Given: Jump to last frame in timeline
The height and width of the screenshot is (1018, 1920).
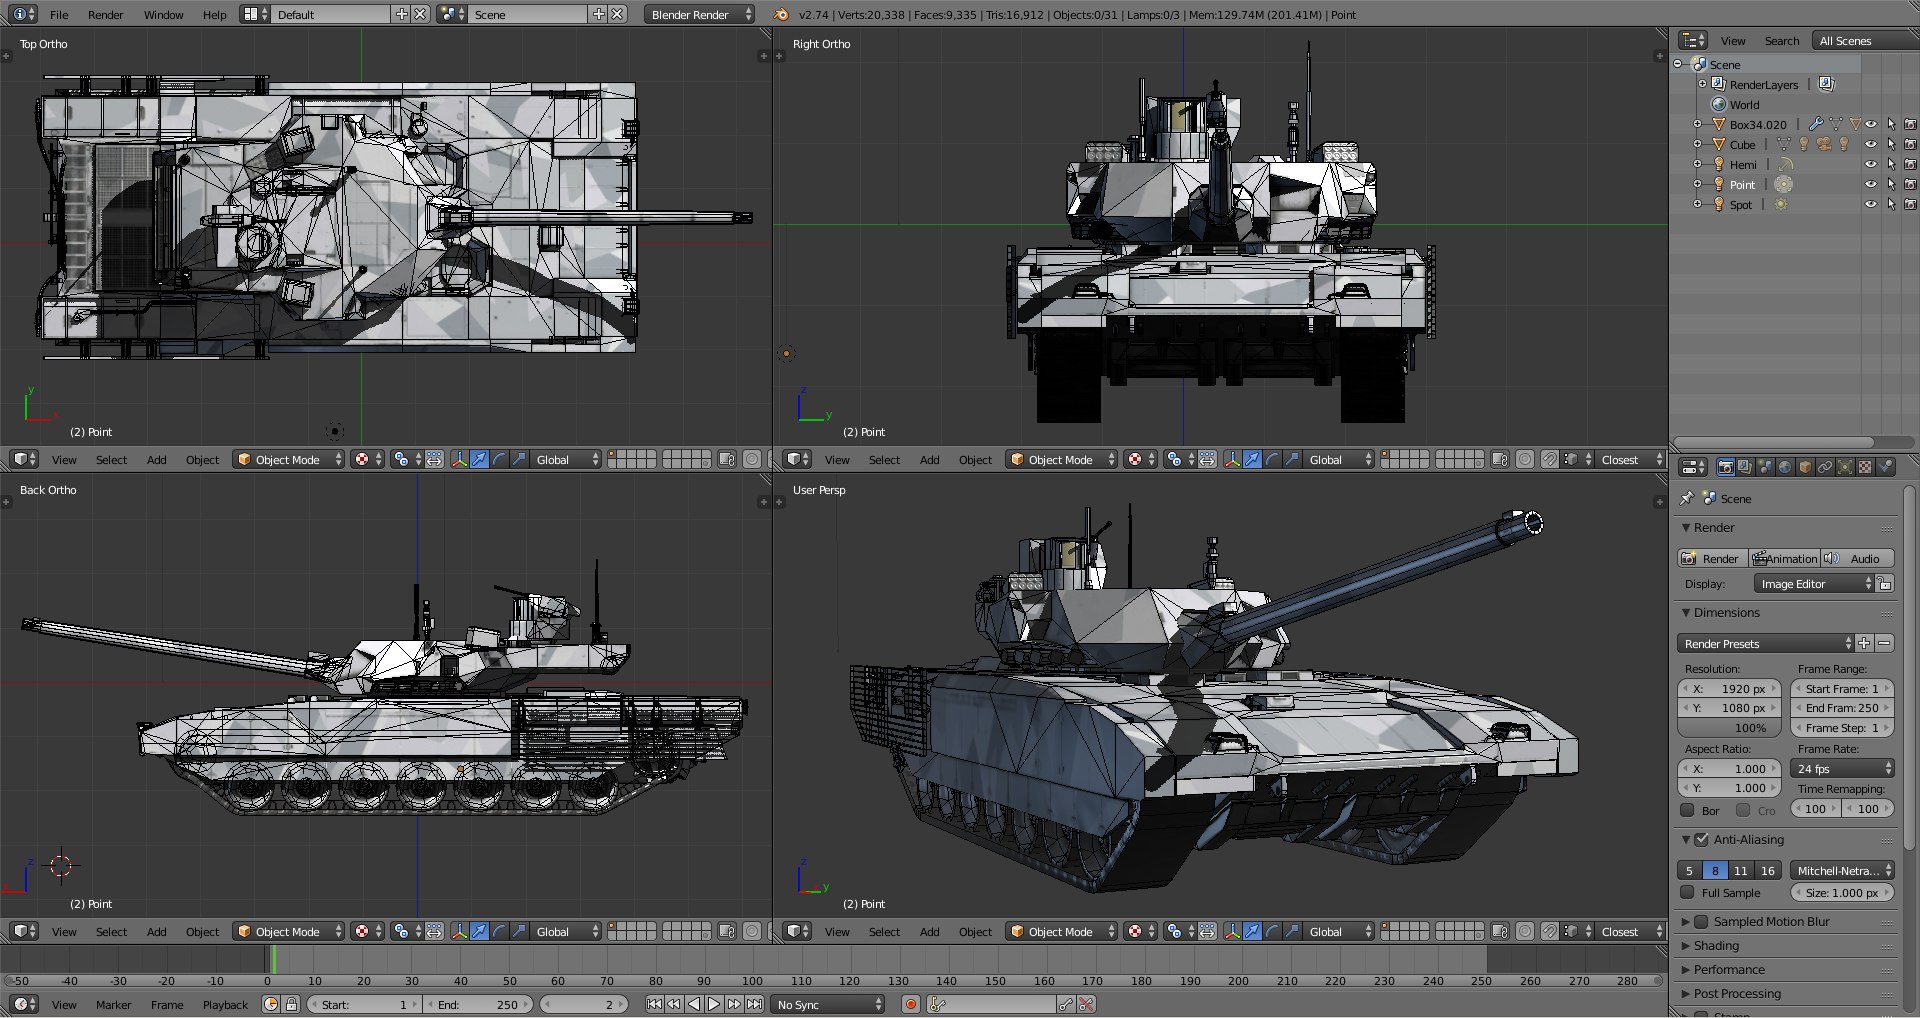Looking at the screenshot, I should pos(755,1004).
